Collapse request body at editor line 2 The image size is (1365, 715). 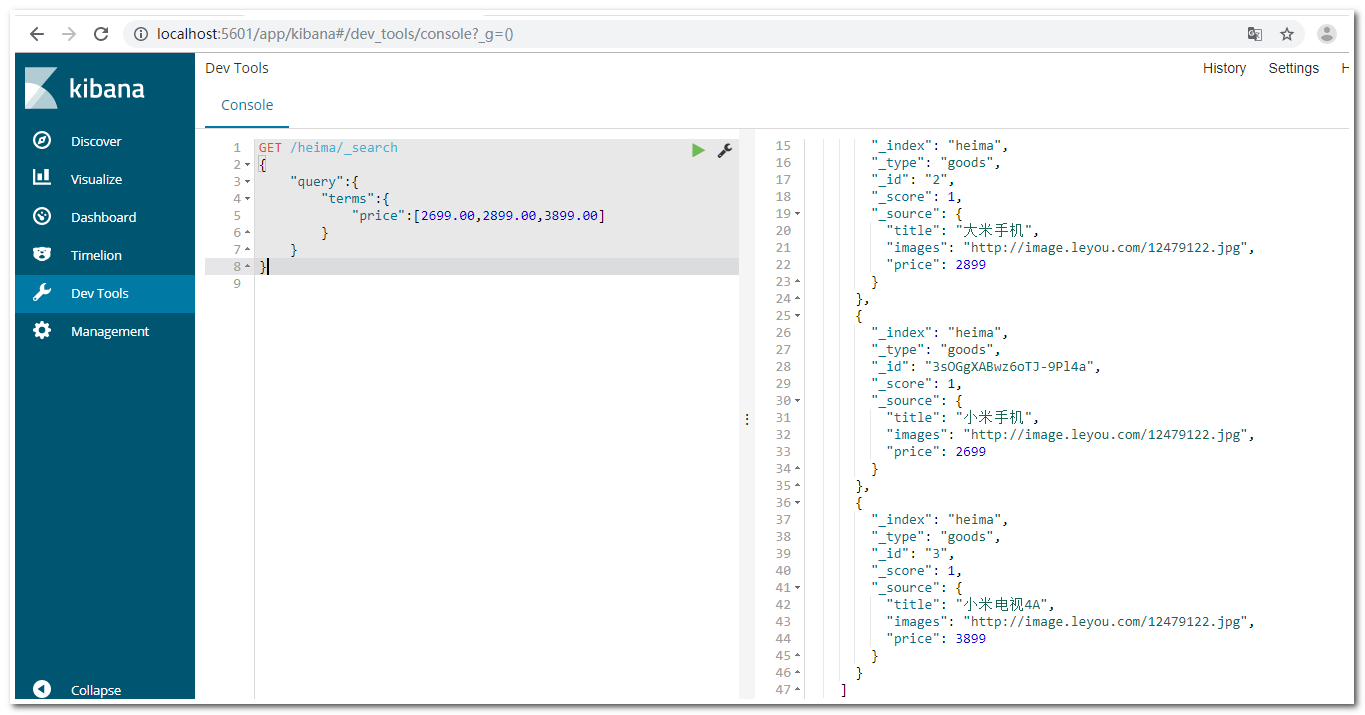point(248,165)
